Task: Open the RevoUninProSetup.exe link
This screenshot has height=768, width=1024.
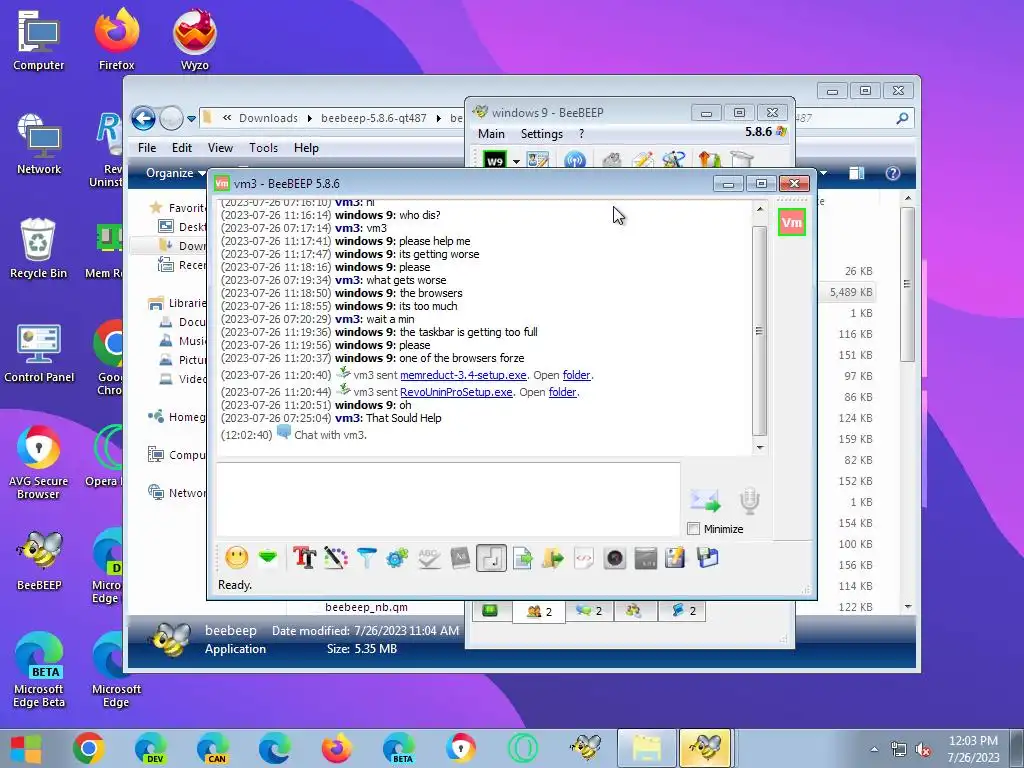Action: [x=456, y=392]
